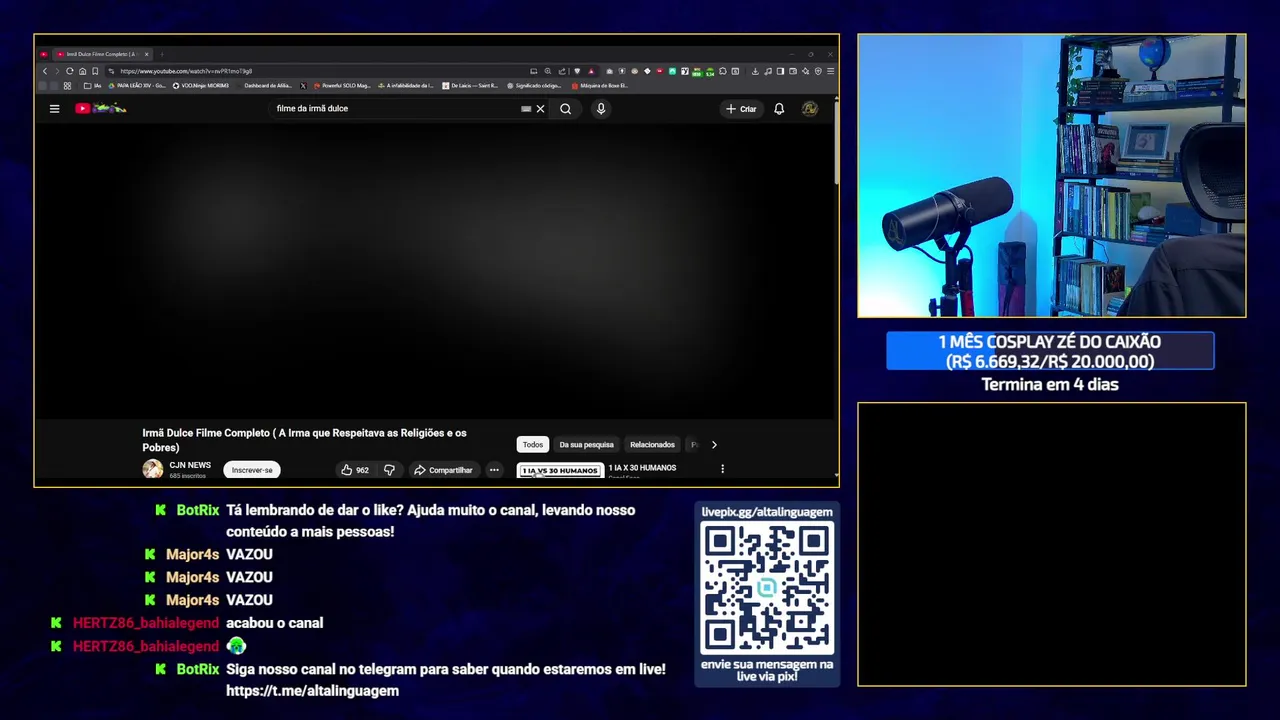This screenshot has height=720, width=1280.
Task: Click the browser downloads icon
Action: tap(755, 71)
